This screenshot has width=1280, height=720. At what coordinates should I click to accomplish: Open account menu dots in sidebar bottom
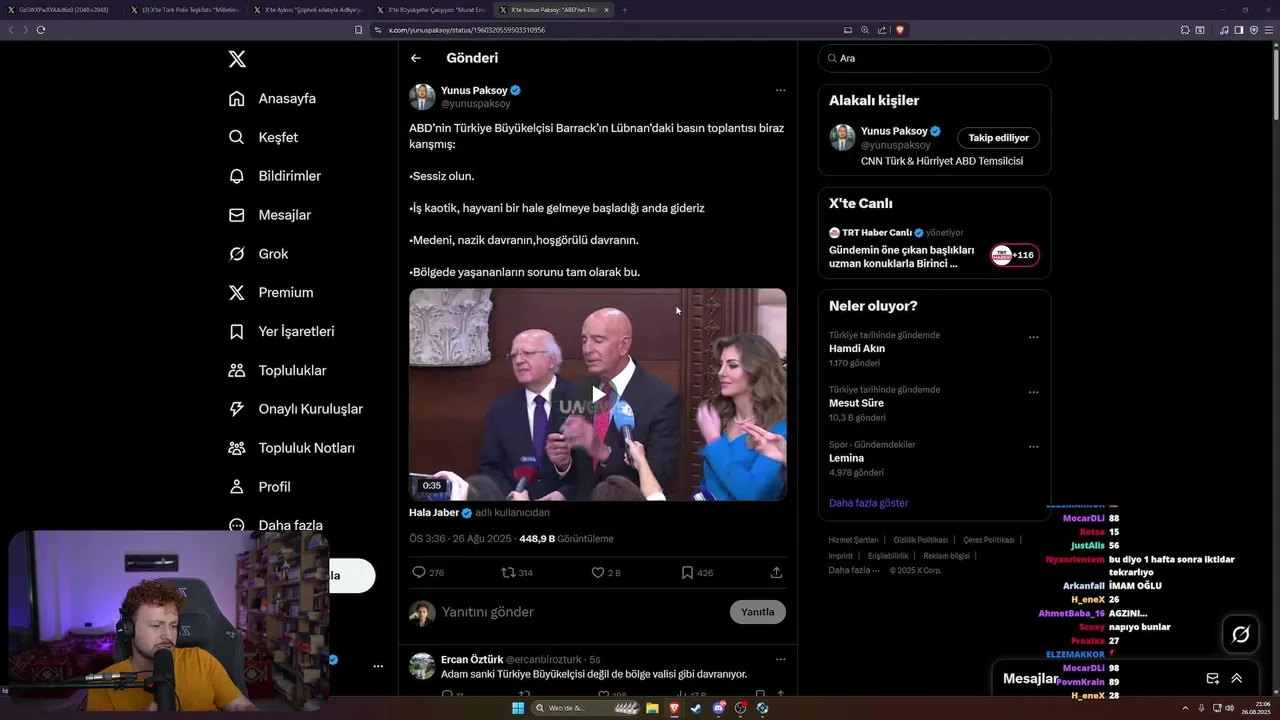[378, 666]
